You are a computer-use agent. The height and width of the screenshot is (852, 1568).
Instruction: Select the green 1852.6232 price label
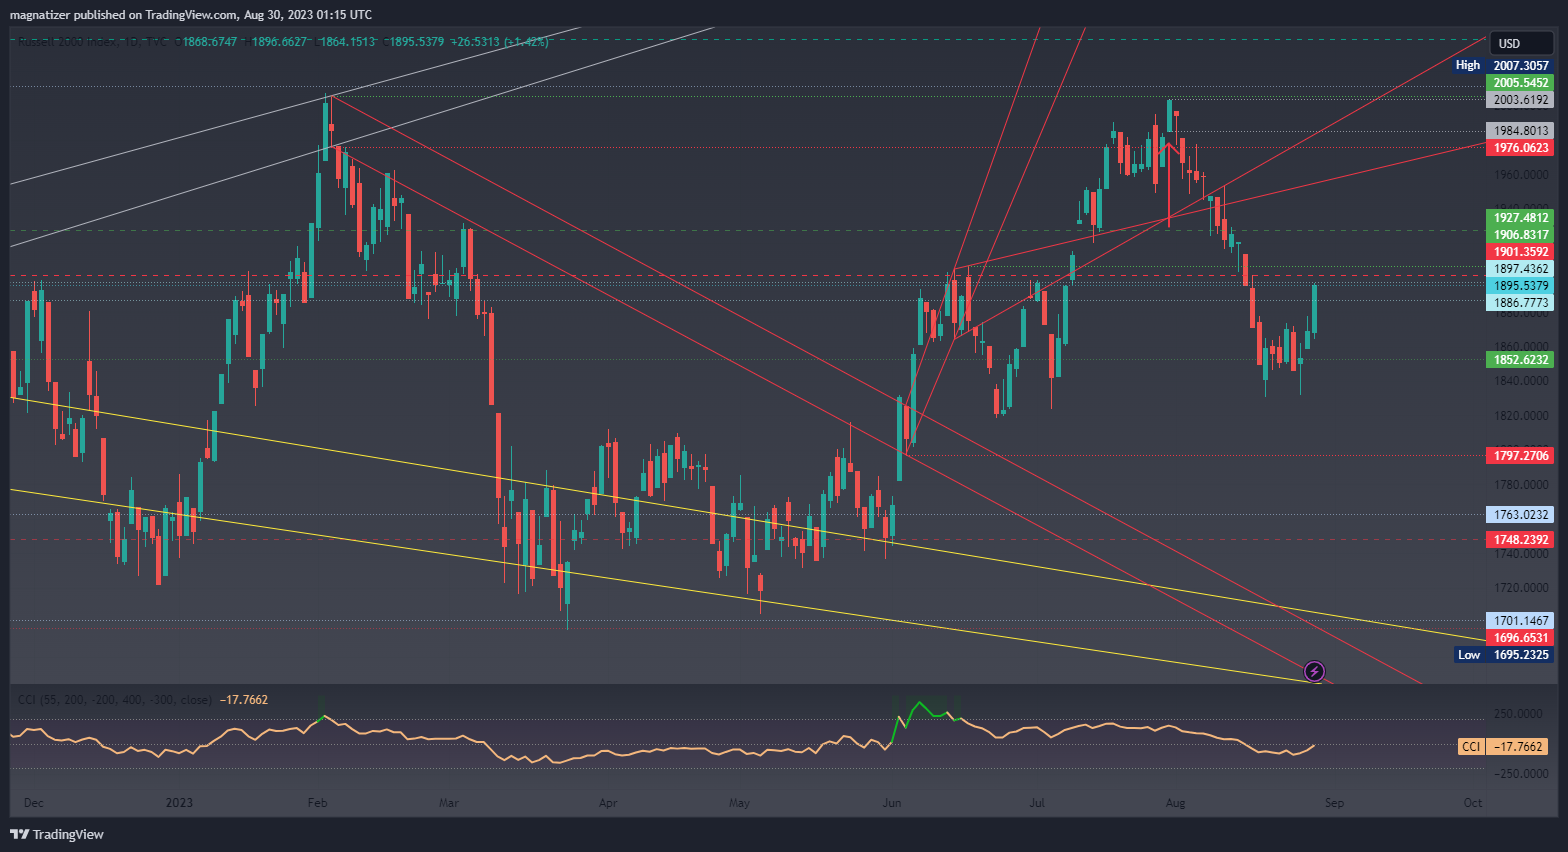click(x=1520, y=360)
